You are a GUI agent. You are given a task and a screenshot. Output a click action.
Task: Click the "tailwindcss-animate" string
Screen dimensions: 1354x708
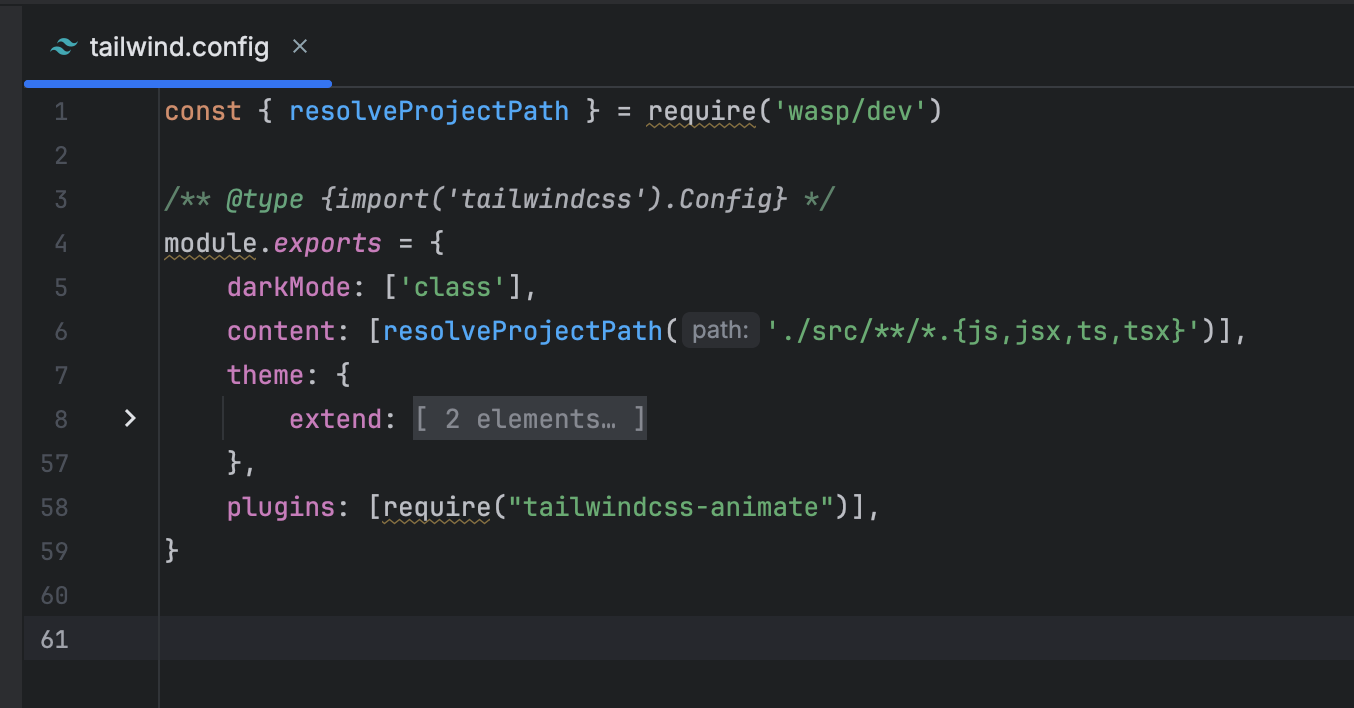click(x=671, y=507)
